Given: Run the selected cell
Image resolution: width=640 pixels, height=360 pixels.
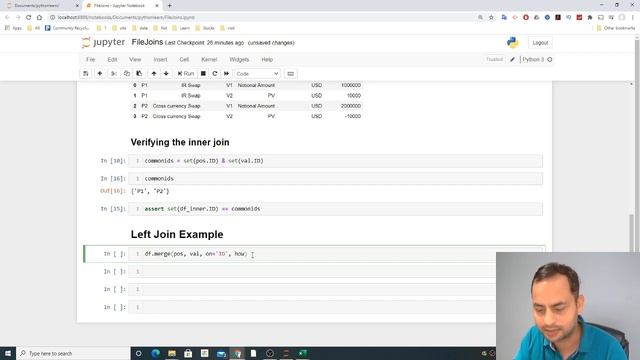Looking at the screenshot, I should [x=186, y=73].
